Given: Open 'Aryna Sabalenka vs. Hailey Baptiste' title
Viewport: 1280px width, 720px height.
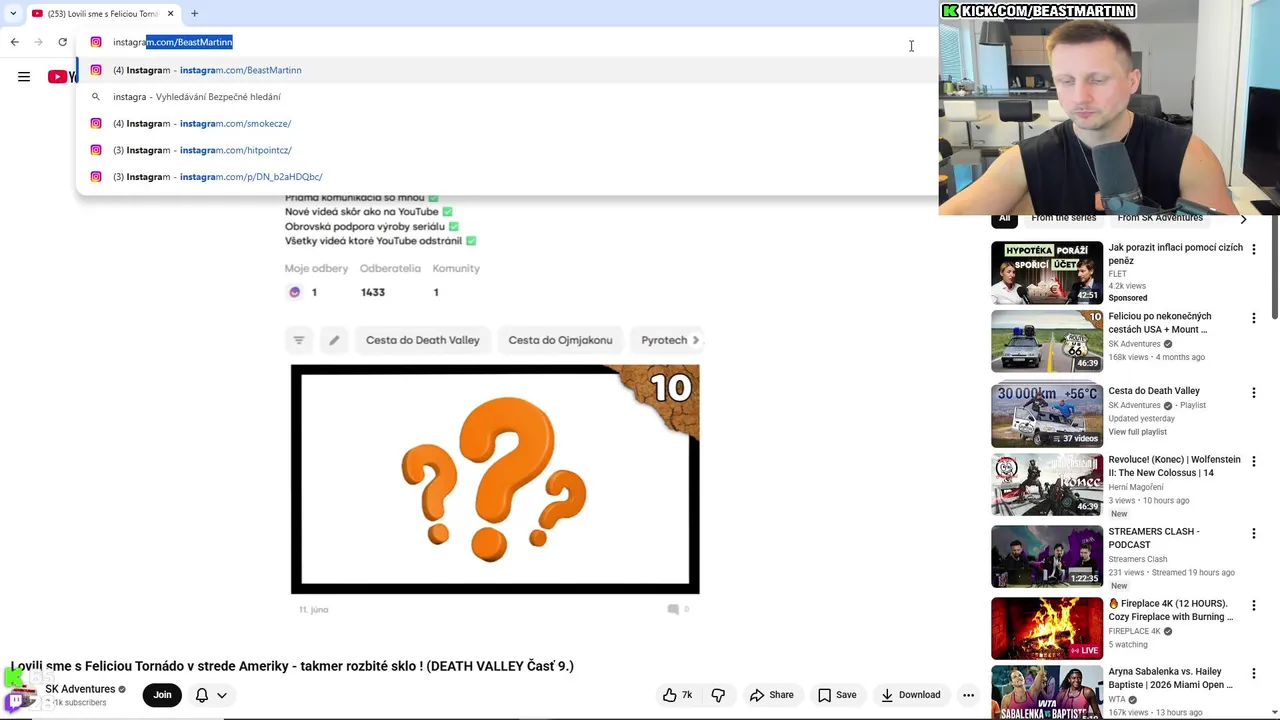Looking at the screenshot, I should [x=1171, y=678].
